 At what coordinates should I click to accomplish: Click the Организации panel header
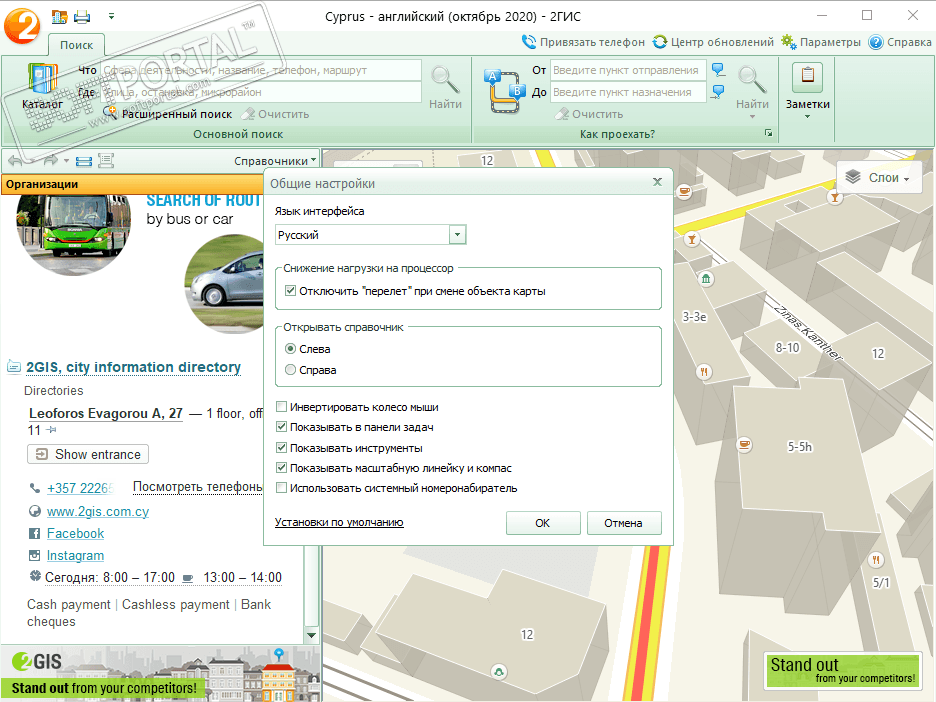point(132,184)
